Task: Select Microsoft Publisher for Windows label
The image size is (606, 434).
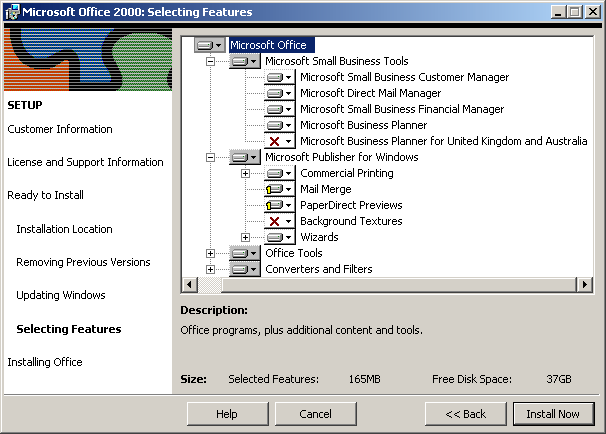Action: 342,157
